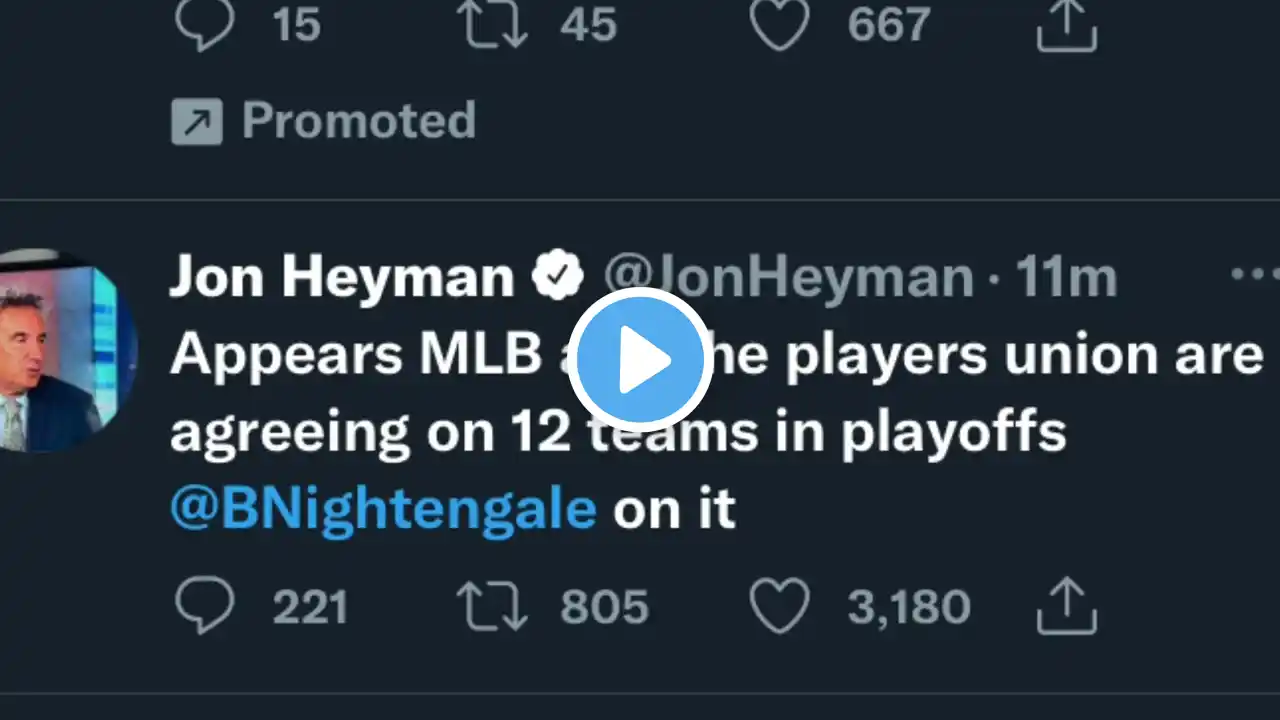Click the 805 retweet count
Screen dimensions: 1280x720
point(604,607)
